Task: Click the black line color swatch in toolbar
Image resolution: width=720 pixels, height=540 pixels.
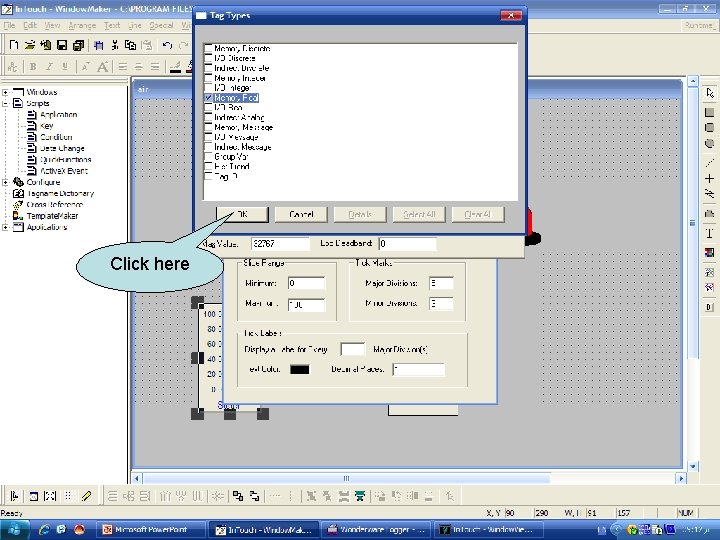Action: tap(175, 67)
